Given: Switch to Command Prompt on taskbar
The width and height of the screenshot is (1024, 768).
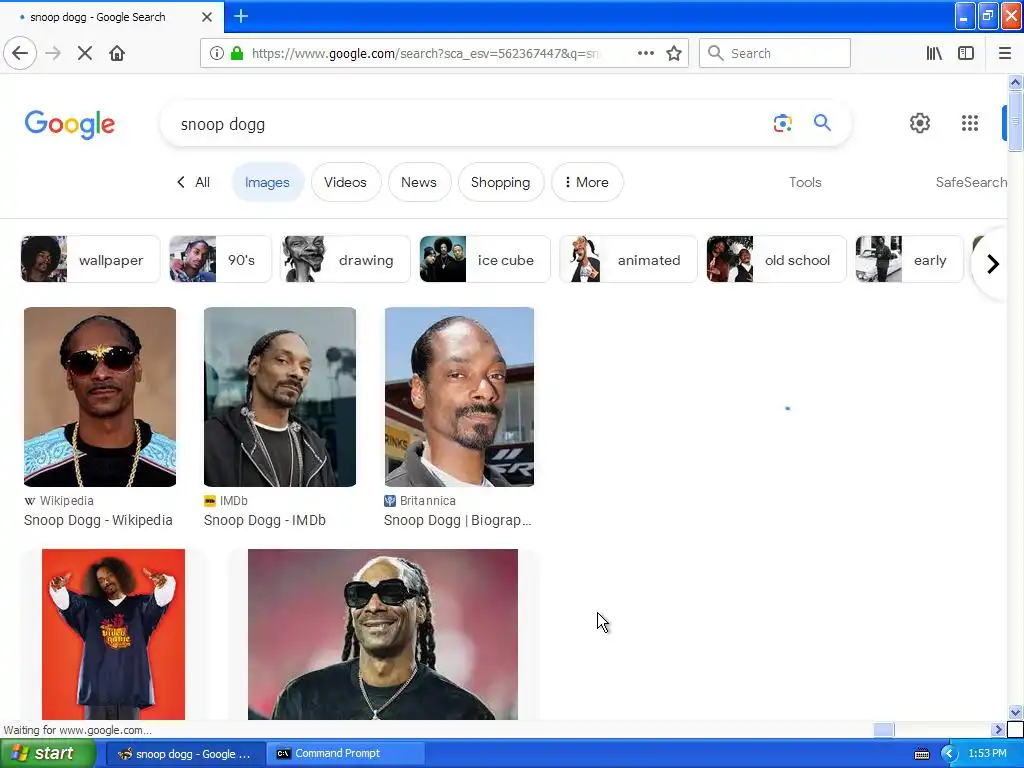Looking at the screenshot, I should [x=346, y=754].
